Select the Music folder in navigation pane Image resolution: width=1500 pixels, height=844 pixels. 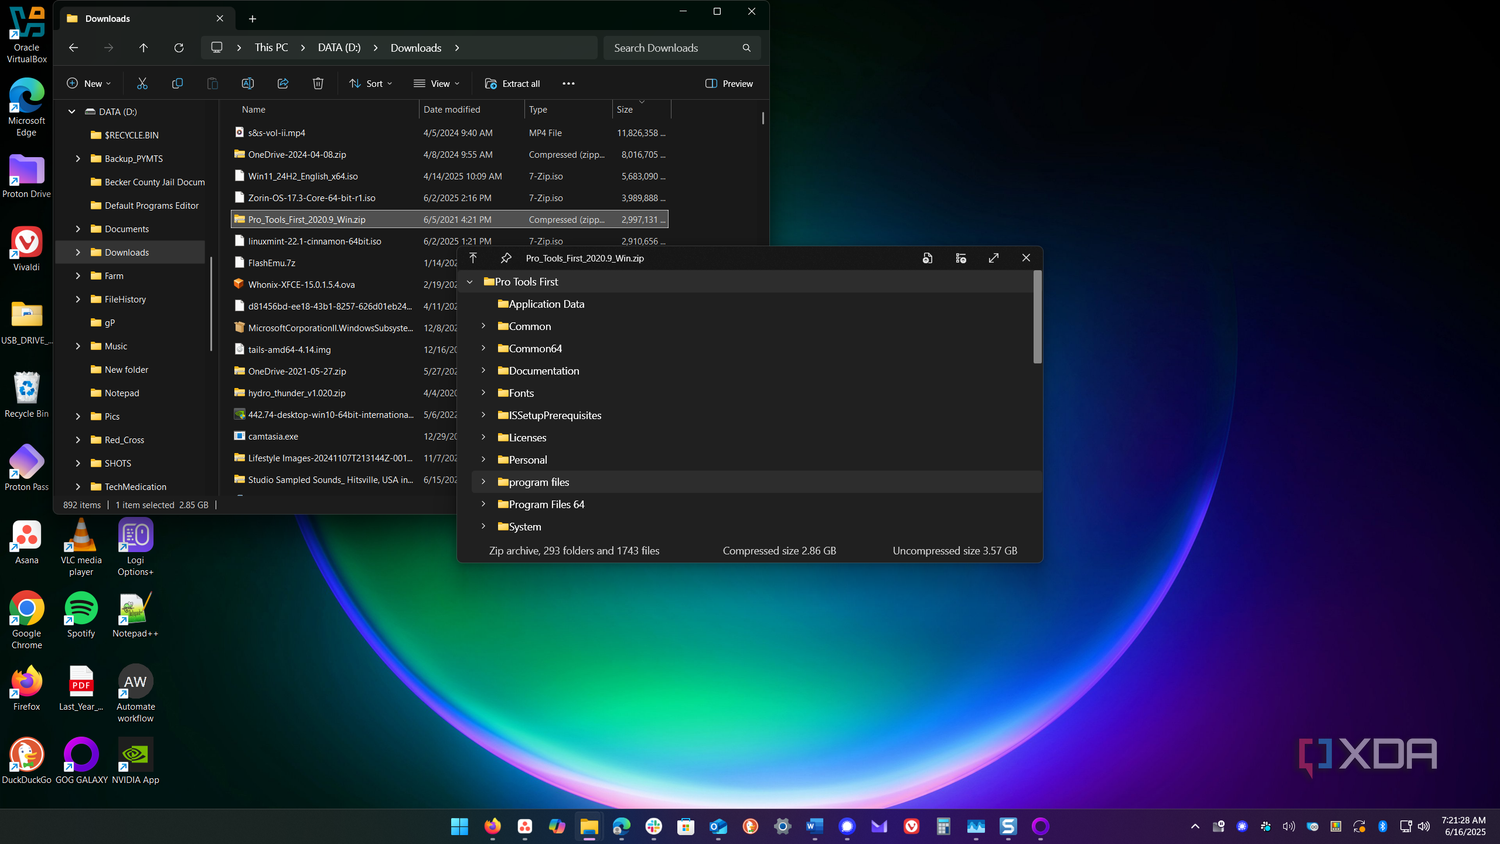coord(116,346)
